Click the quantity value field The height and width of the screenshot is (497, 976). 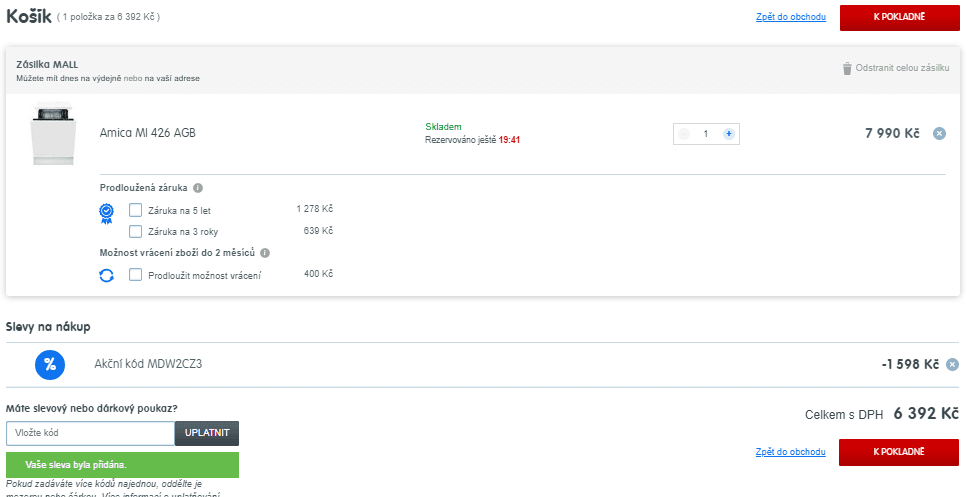[x=706, y=134]
